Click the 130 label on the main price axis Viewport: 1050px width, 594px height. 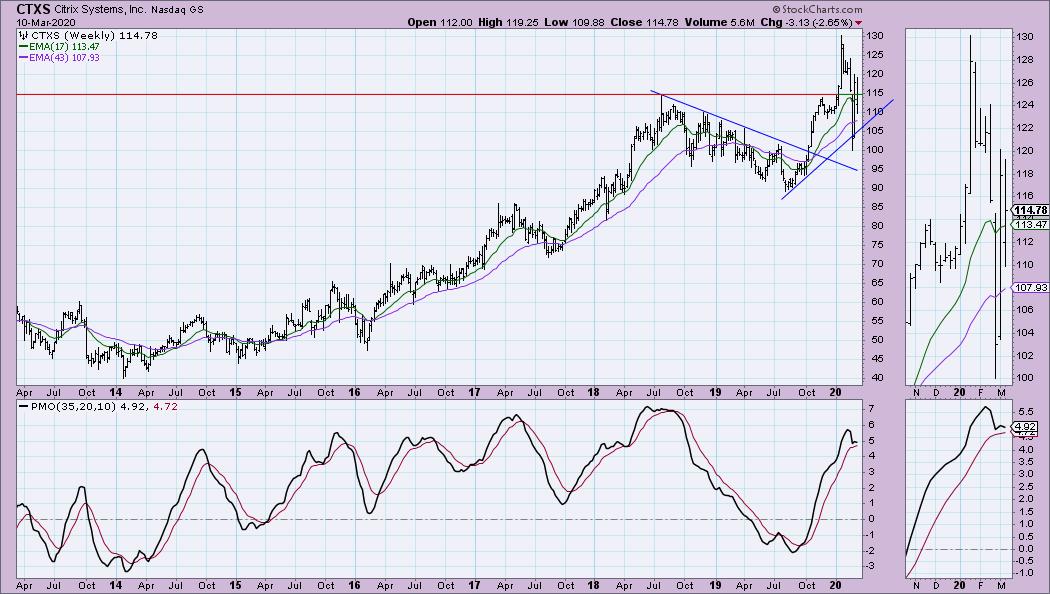[876, 36]
